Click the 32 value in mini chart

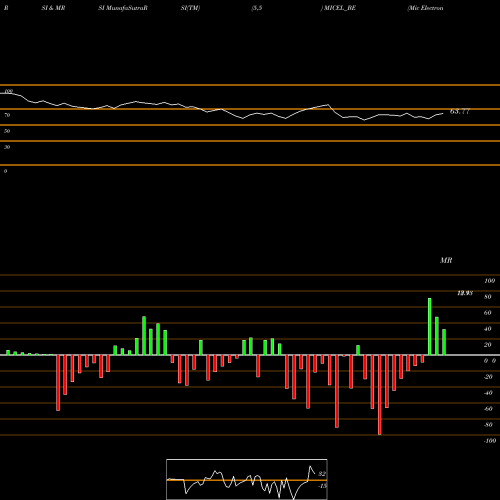pos(322,474)
